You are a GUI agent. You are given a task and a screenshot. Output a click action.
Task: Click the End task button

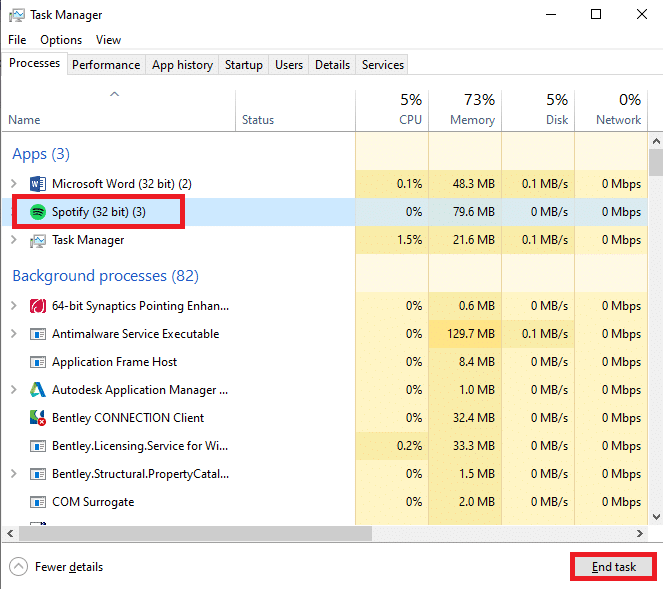pos(614,567)
